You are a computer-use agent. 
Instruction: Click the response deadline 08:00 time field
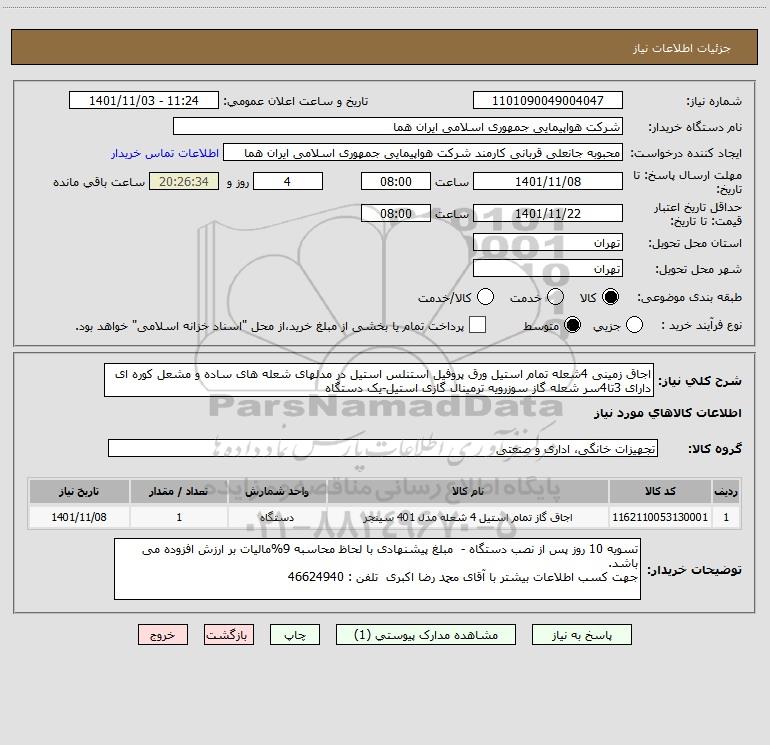pos(396,181)
